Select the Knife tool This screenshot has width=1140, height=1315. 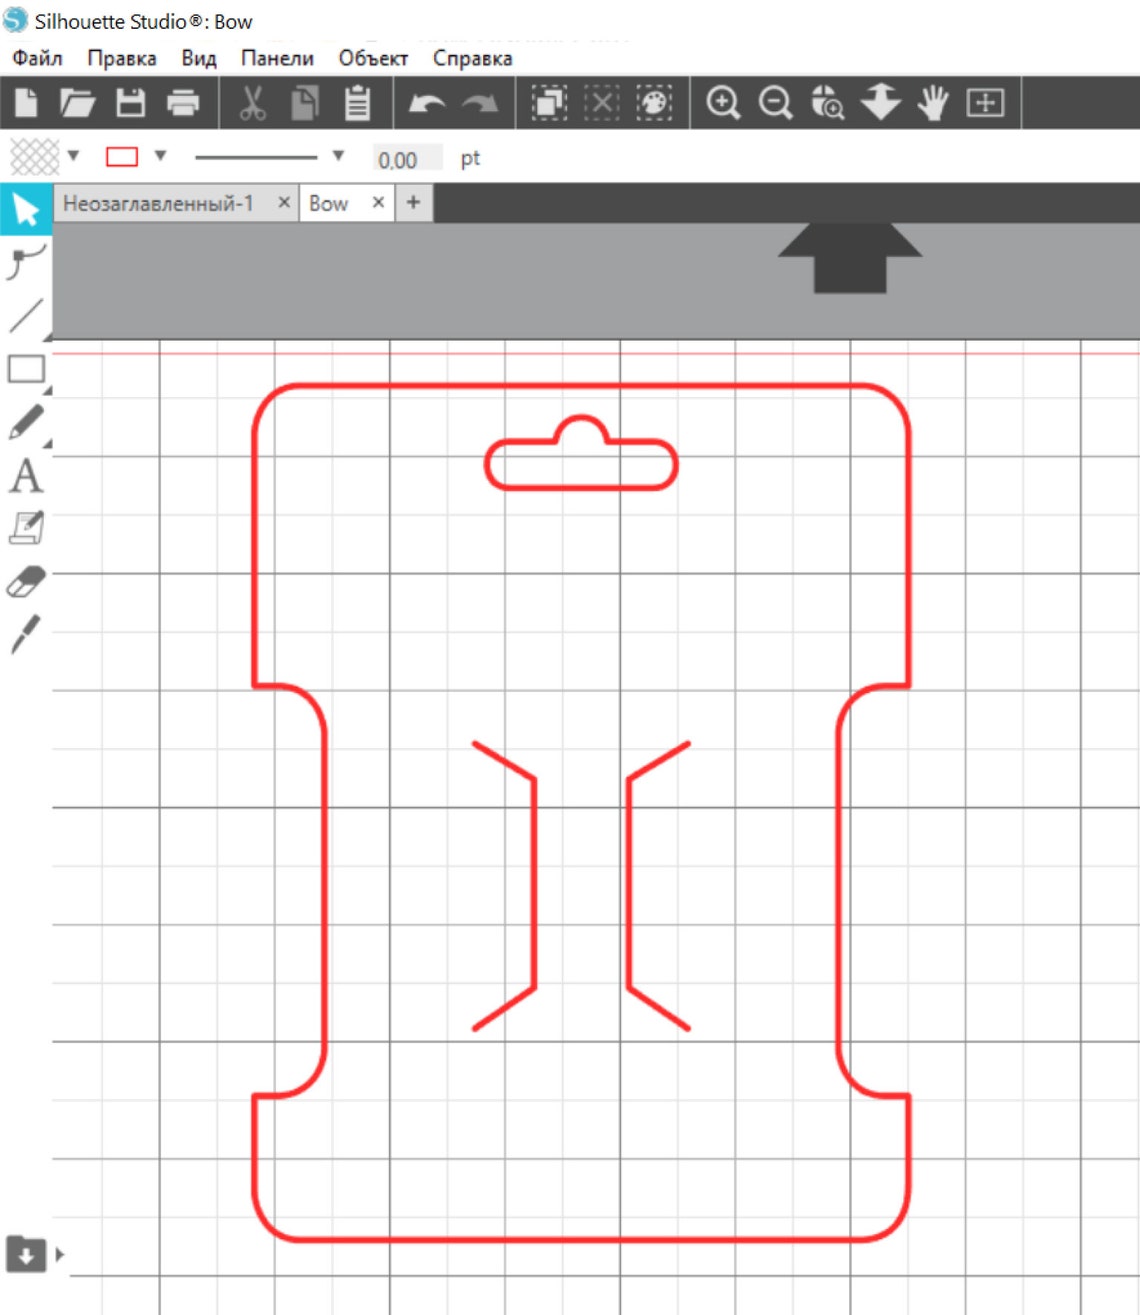[x=26, y=634]
